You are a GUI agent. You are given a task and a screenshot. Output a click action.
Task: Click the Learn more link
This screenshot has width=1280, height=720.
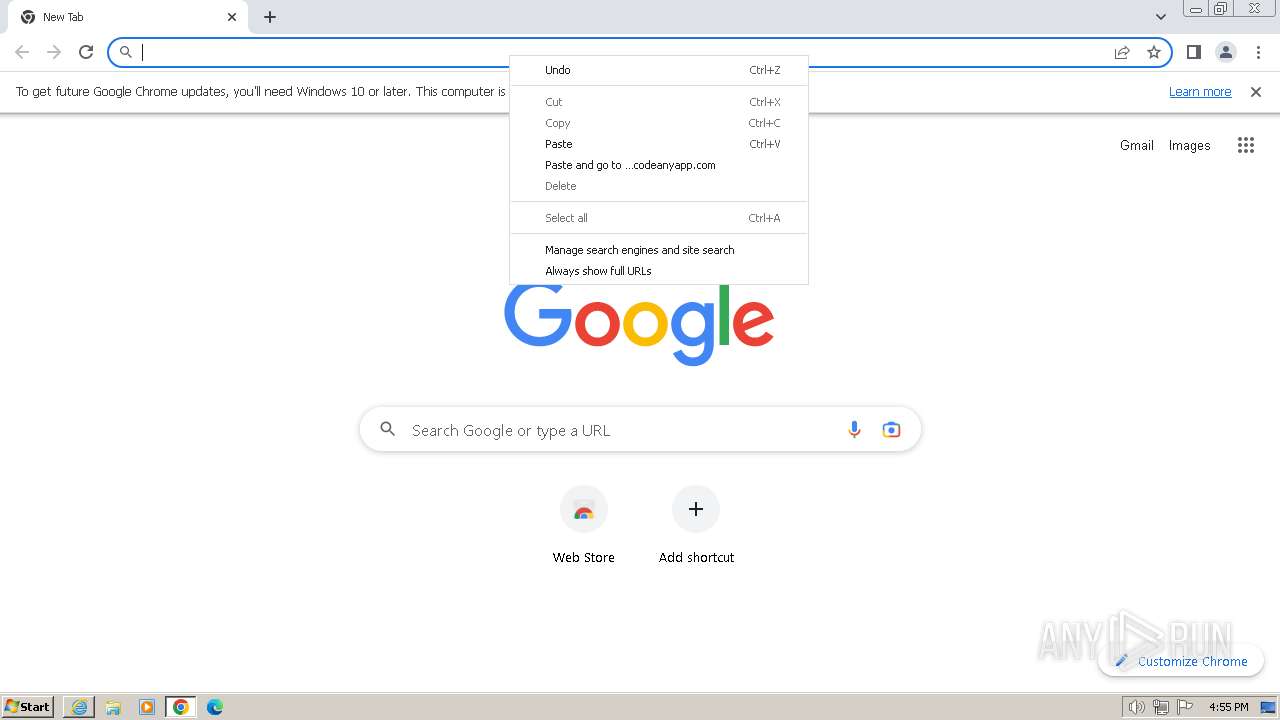1200,92
